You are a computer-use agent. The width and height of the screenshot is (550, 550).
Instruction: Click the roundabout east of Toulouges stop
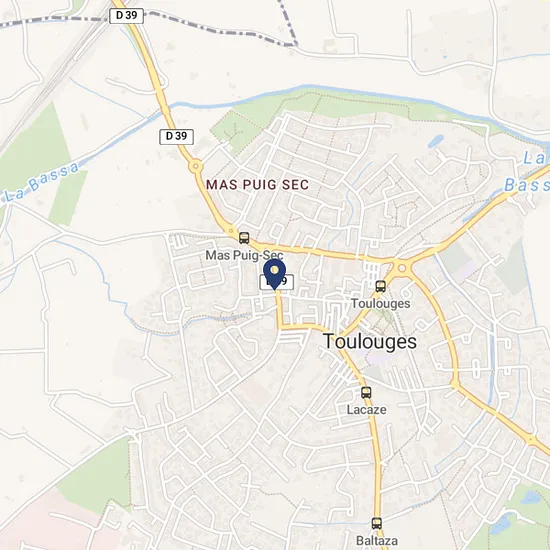[x=402, y=268]
